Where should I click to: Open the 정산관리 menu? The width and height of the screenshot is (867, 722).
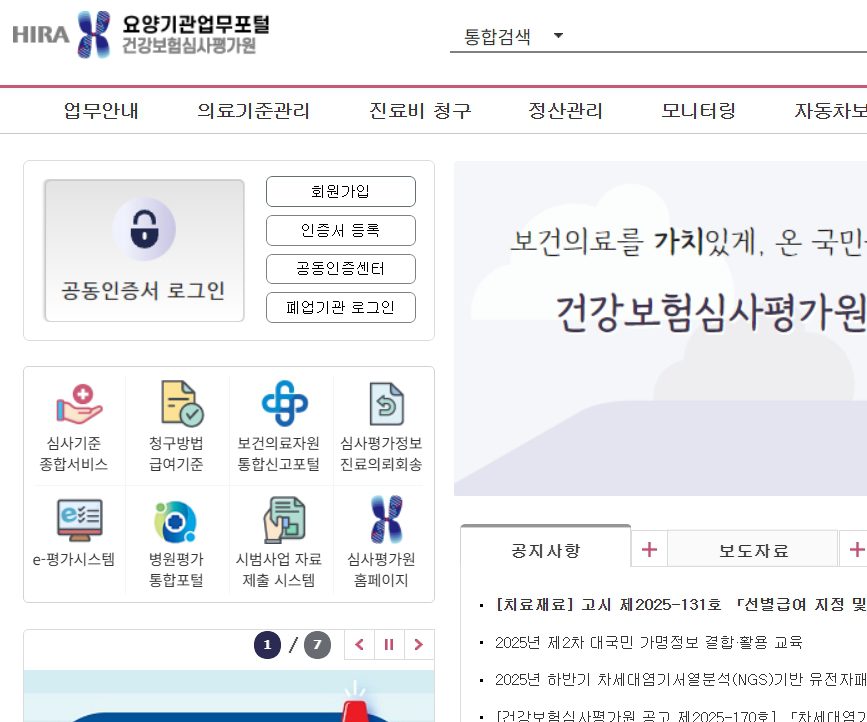click(x=565, y=111)
